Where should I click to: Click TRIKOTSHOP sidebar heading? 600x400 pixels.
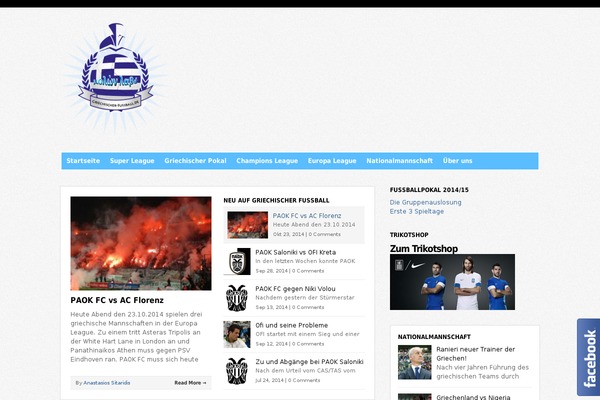click(409, 235)
